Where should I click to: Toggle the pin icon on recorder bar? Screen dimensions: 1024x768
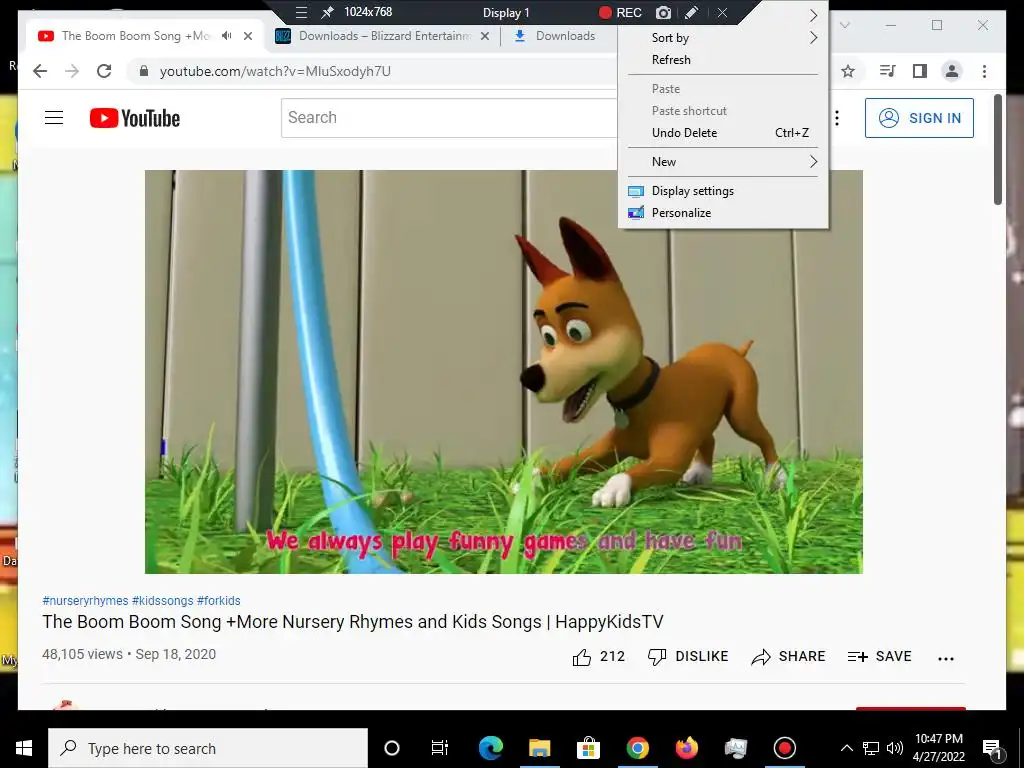click(327, 12)
